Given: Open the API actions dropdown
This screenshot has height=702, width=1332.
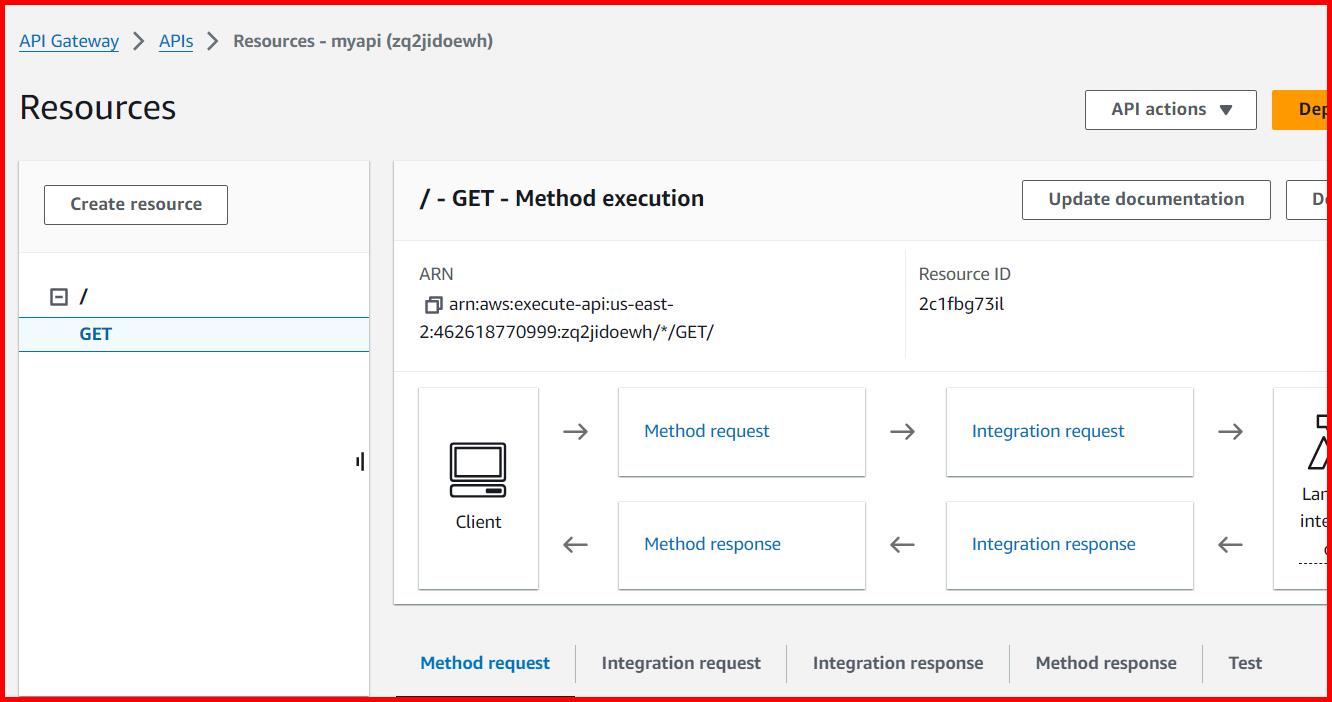Looking at the screenshot, I should click(1169, 110).
